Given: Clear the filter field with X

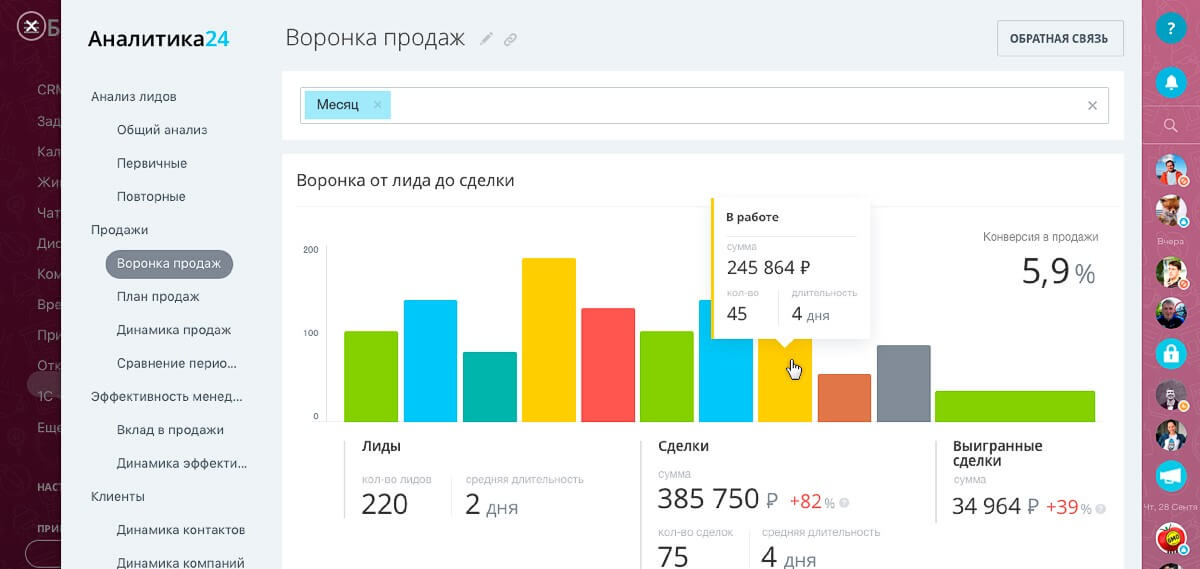Looking at the screenshot, I should tap(1092, 105).
